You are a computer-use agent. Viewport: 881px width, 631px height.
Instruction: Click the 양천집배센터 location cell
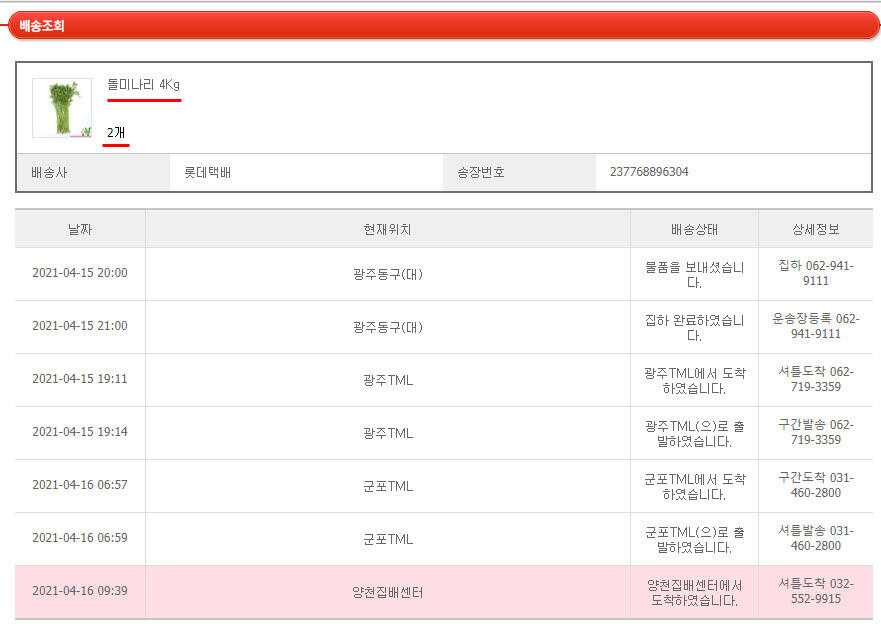(x=388, y=592)
